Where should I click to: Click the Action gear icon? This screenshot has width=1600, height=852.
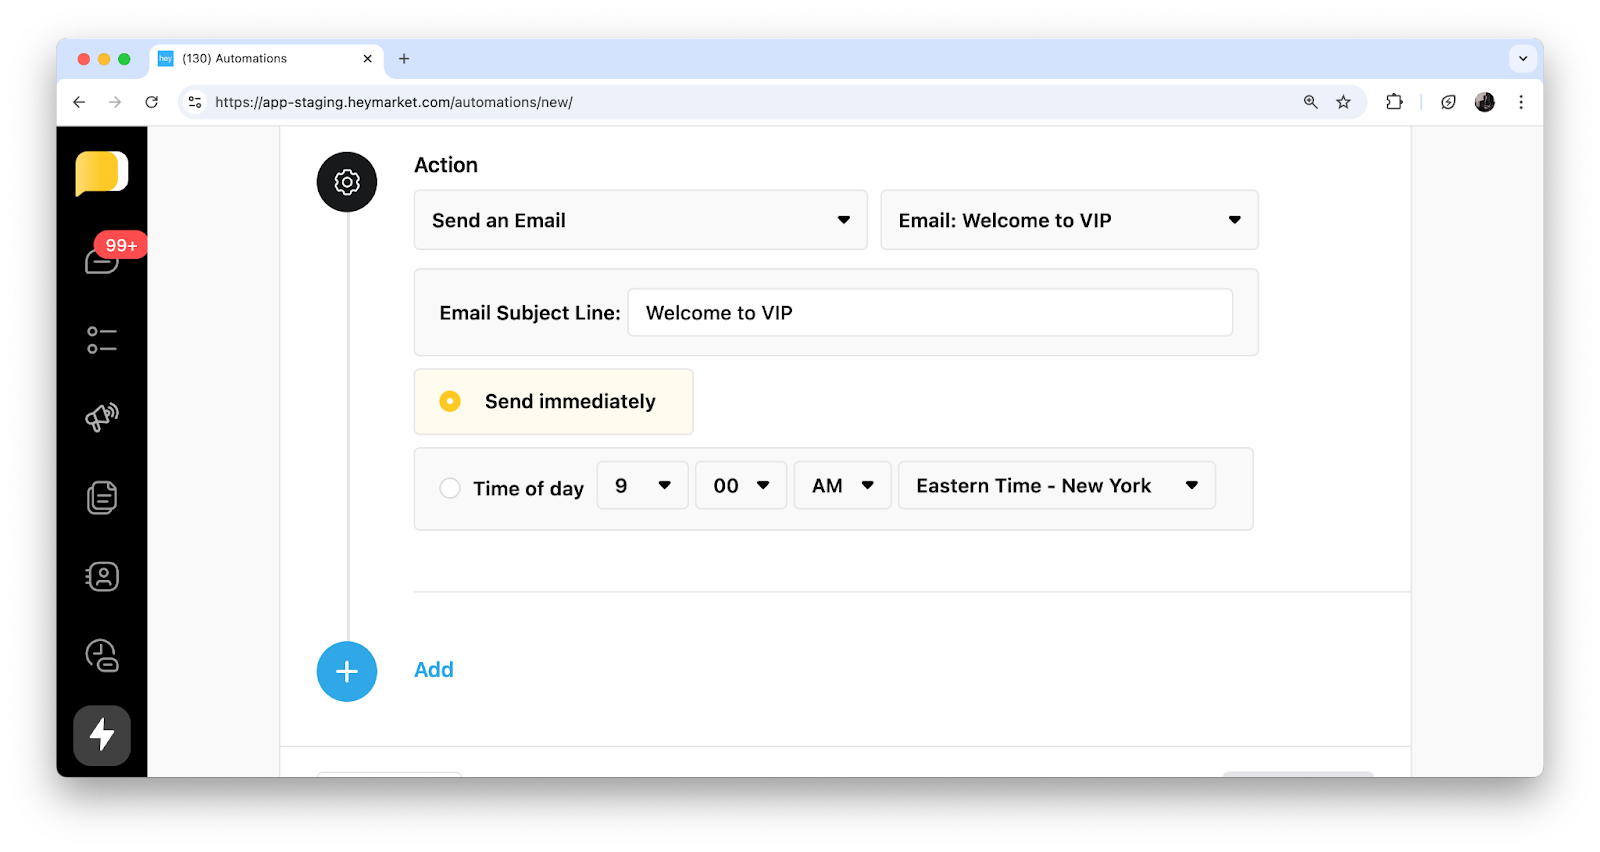pos(347,182)
